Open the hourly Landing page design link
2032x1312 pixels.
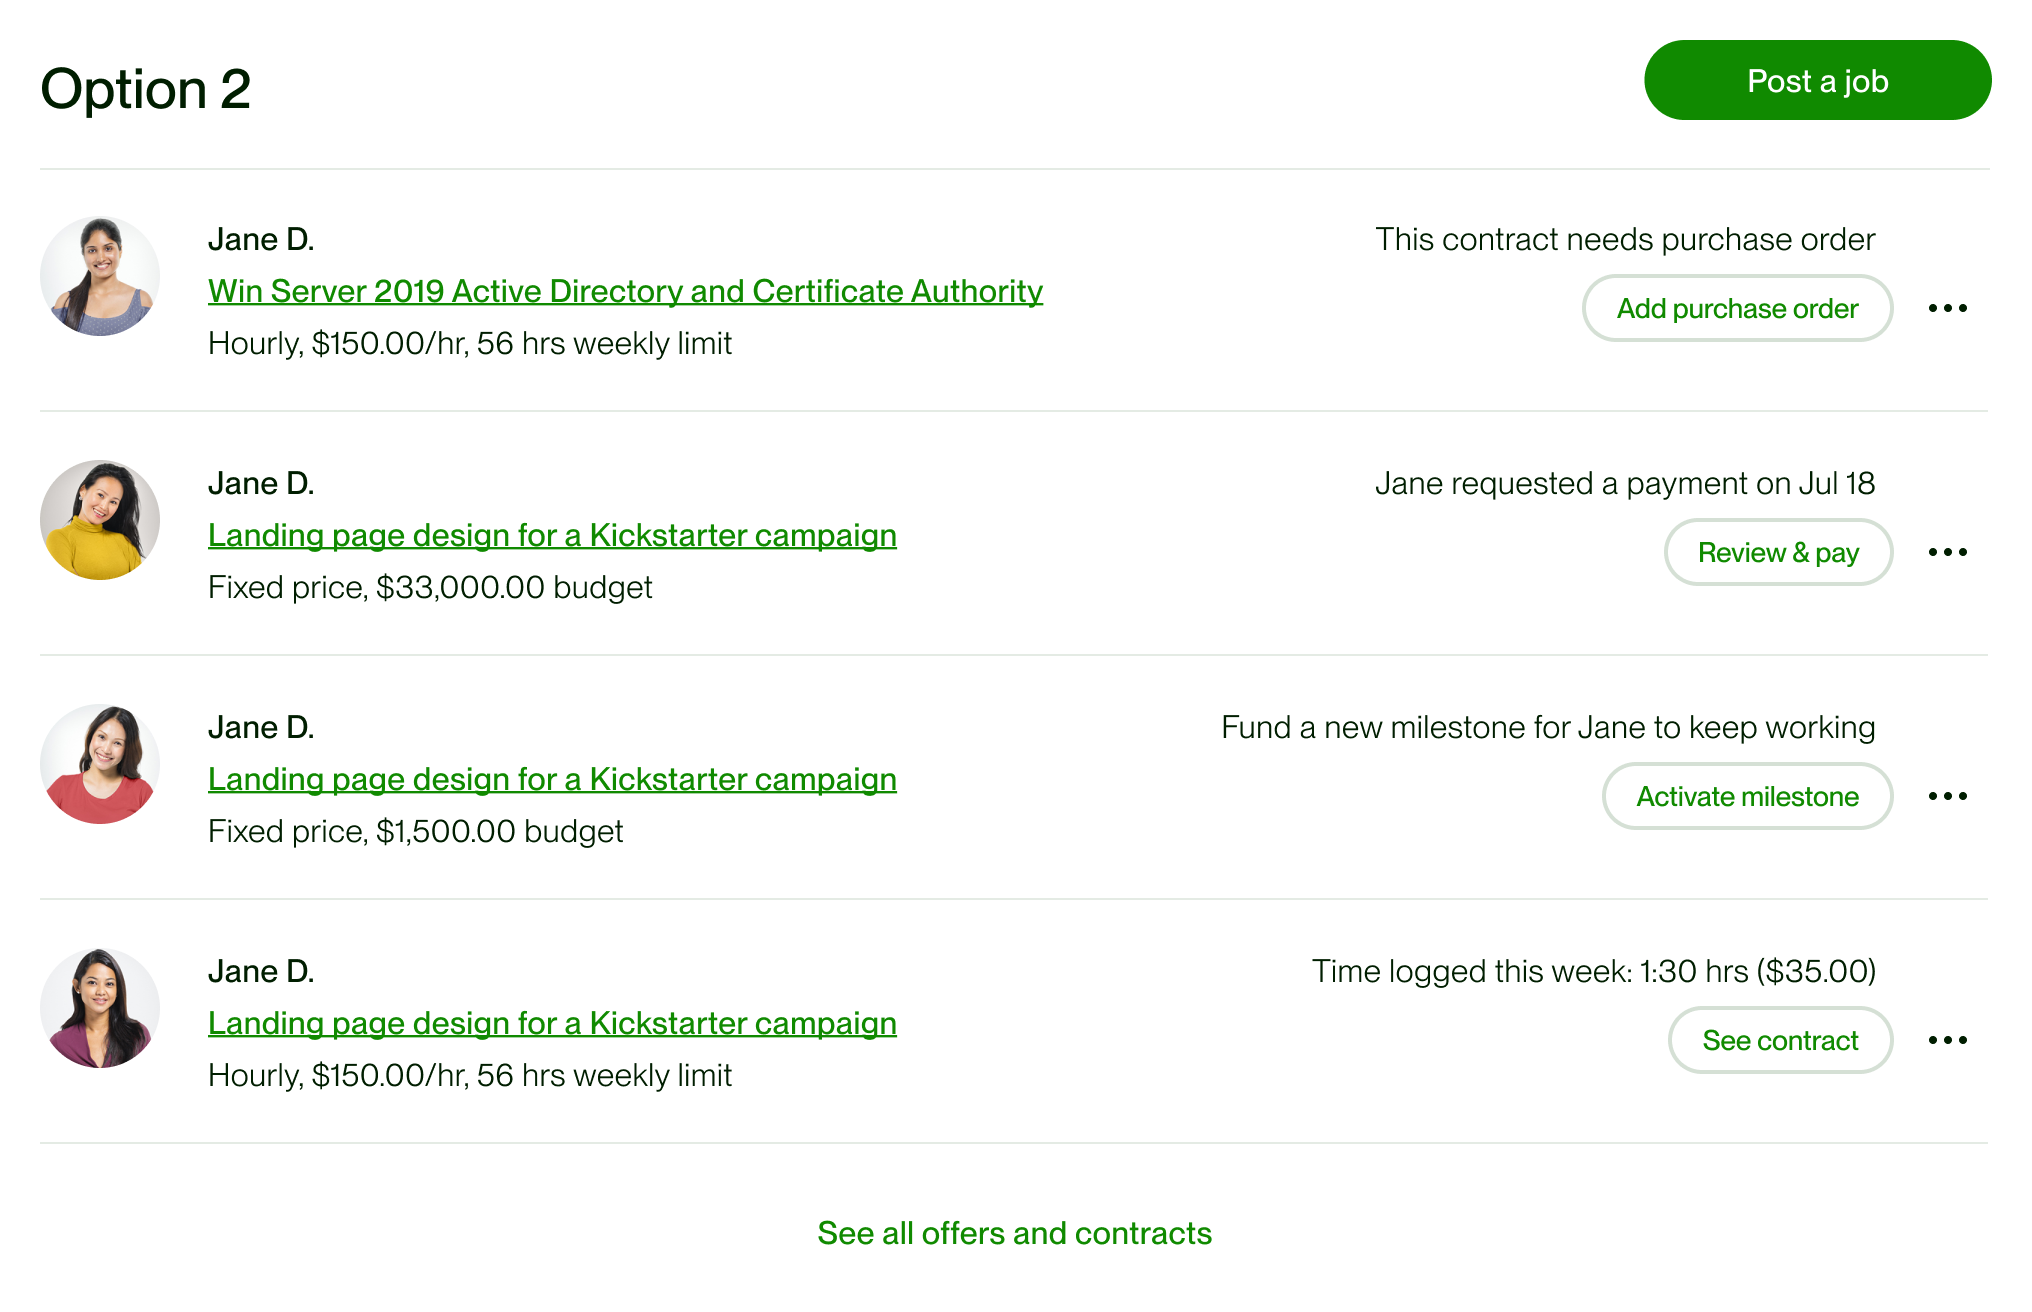point(552,1023)
